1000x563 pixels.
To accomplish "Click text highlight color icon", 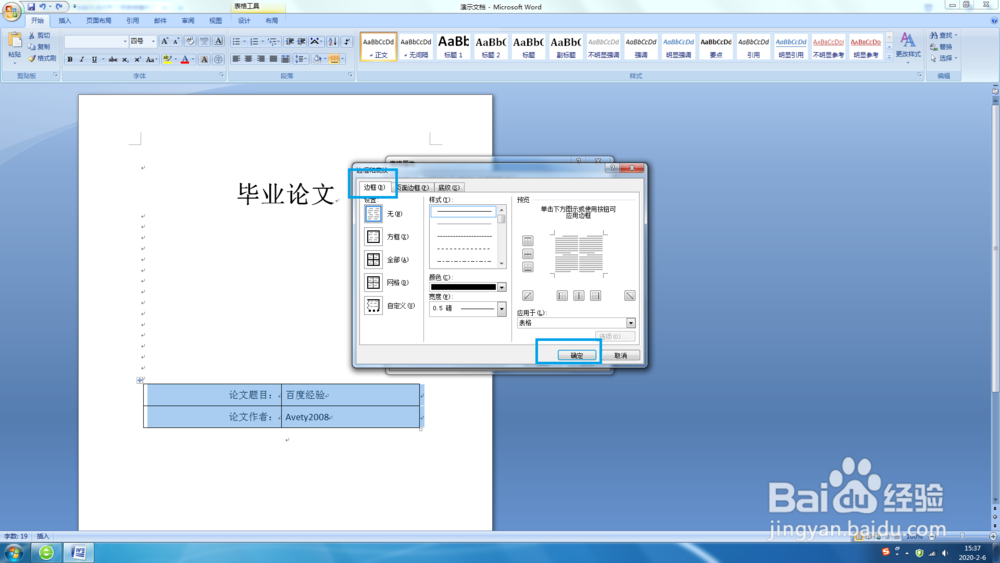I will pos(167,59).
